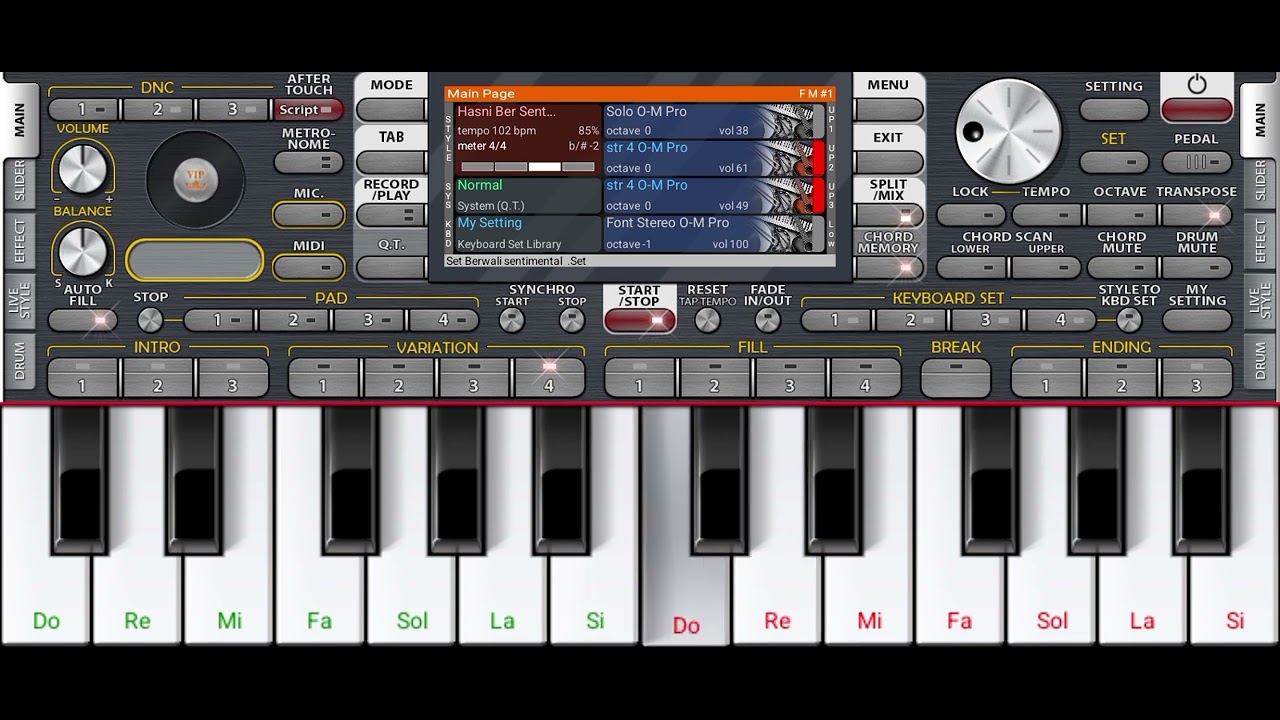Select Ending 2

point(1121,378)
